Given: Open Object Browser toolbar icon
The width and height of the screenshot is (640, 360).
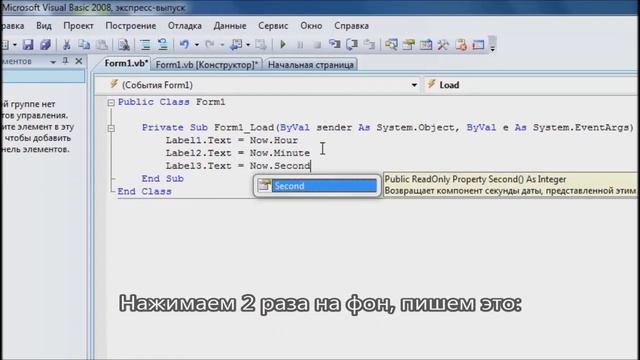Looking at the screenshot, I should tap(426, 44).
